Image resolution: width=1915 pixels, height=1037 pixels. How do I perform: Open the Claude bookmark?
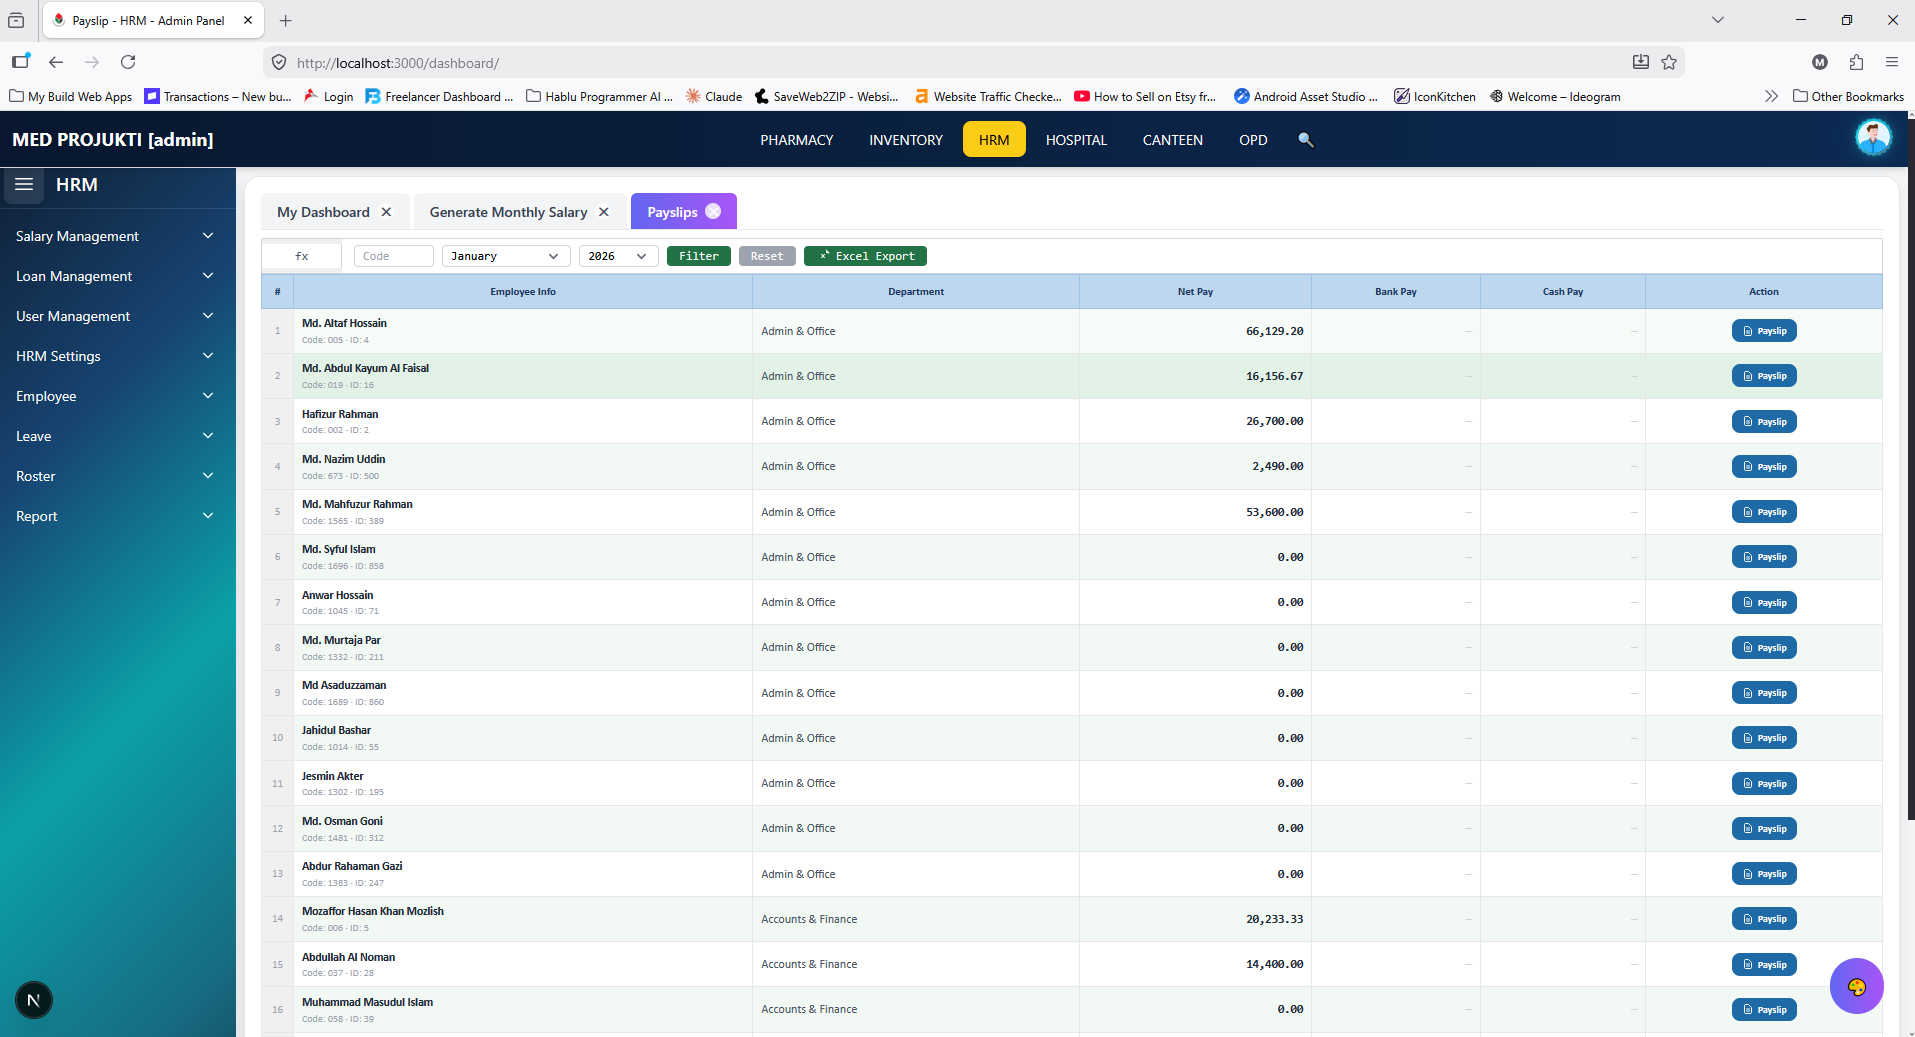tap(714, 96)
